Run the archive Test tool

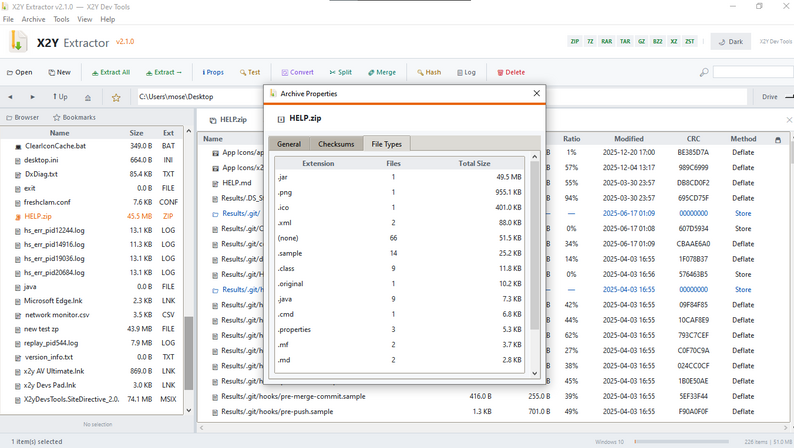250,72
